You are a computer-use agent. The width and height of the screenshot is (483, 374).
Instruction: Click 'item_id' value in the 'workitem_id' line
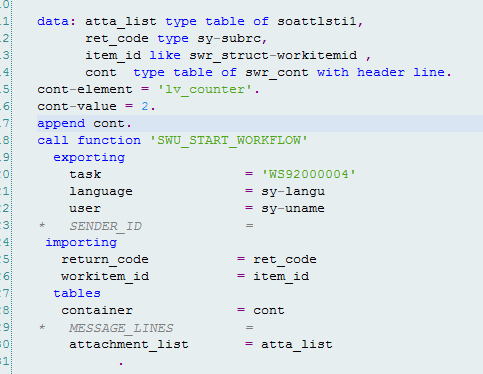pos(281,277)
